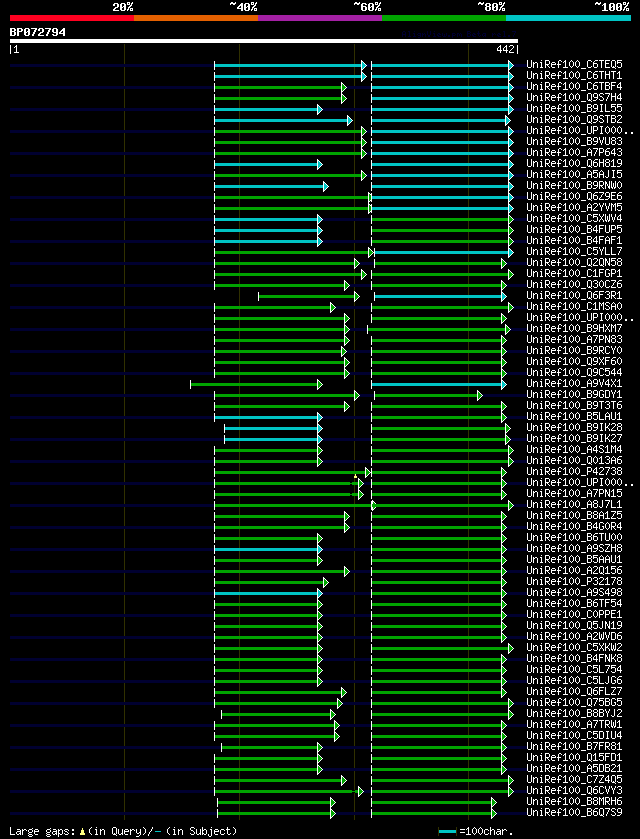
Task: Select the UniRef100_Q15FD1 label
Action: pos(574,756)
